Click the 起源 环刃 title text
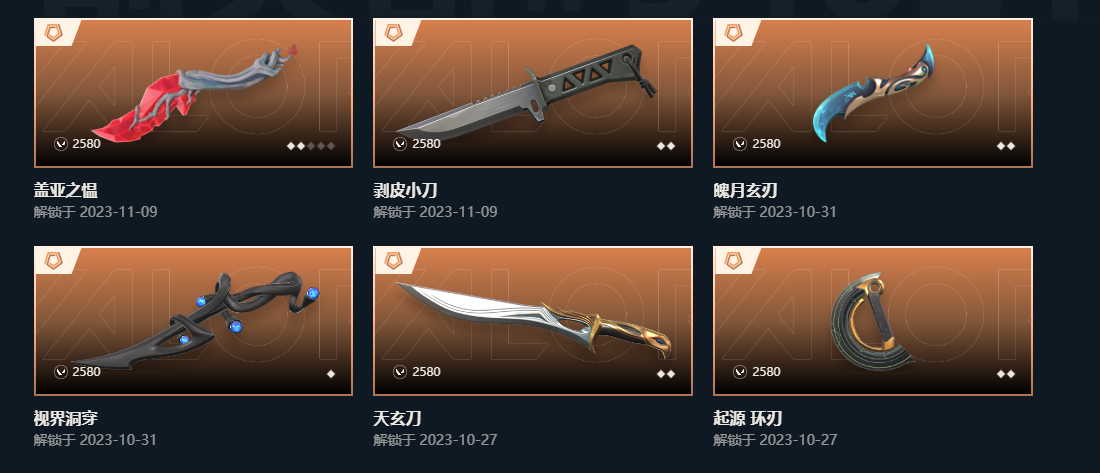The image size is (1100, 473). (x=748, y=419)
